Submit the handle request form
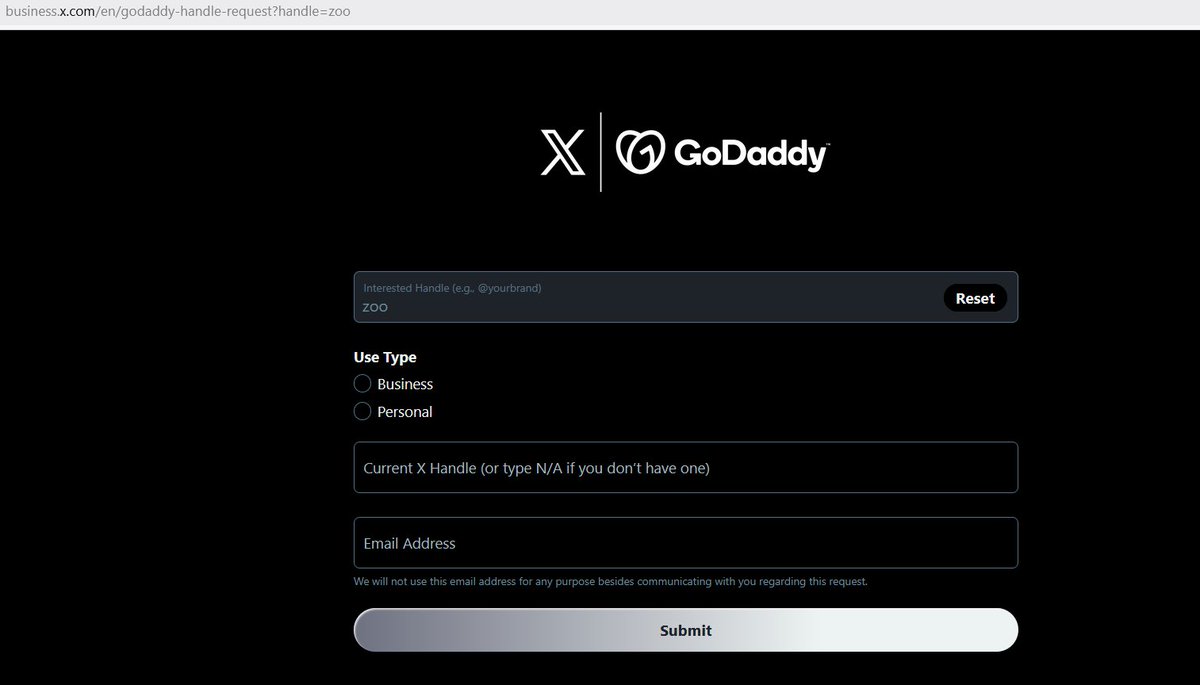The width and height of the screenshot is (1200, 685). coord(686,630)
